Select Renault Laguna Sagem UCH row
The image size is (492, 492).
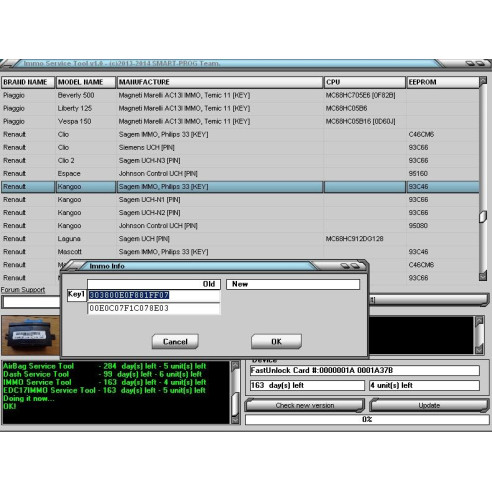(x=240, y=239)
